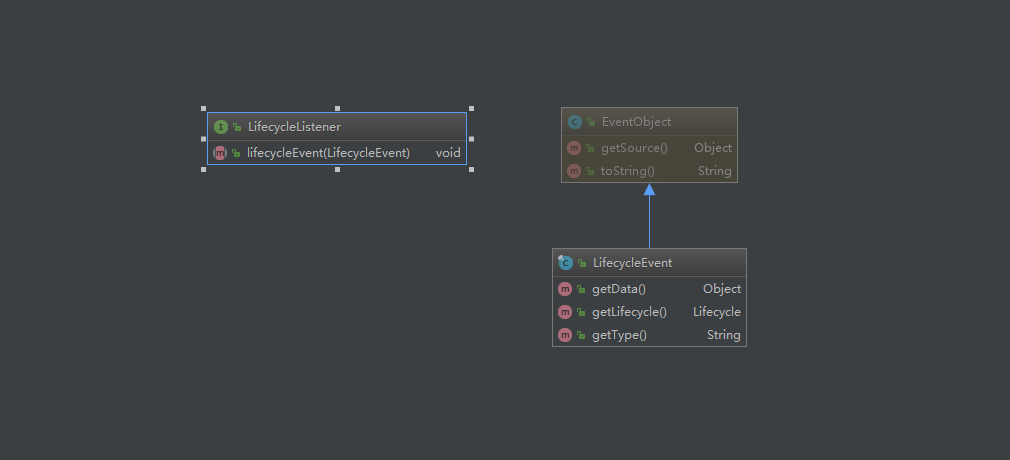Select the LifecycleListener header label

pos(294,127)
